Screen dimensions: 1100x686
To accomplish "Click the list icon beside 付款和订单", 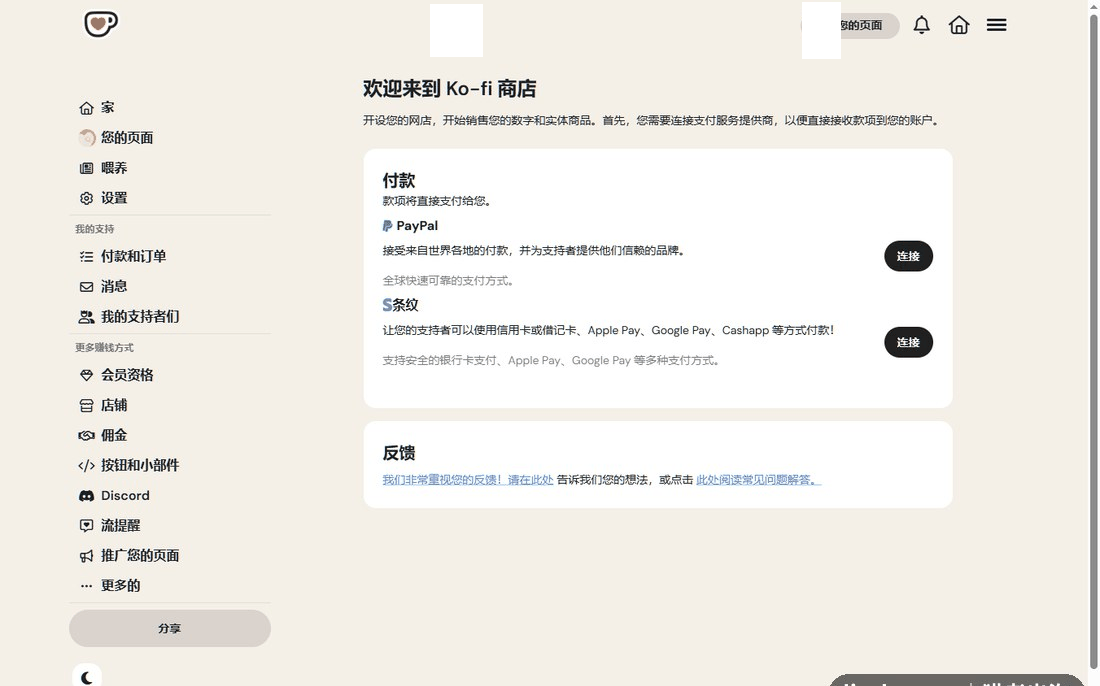I will (86, 257).
